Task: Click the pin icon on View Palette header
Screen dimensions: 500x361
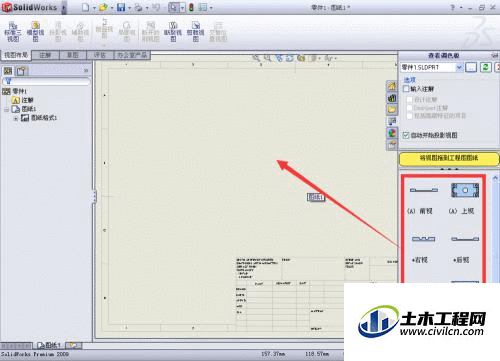Action: (495, 55)
